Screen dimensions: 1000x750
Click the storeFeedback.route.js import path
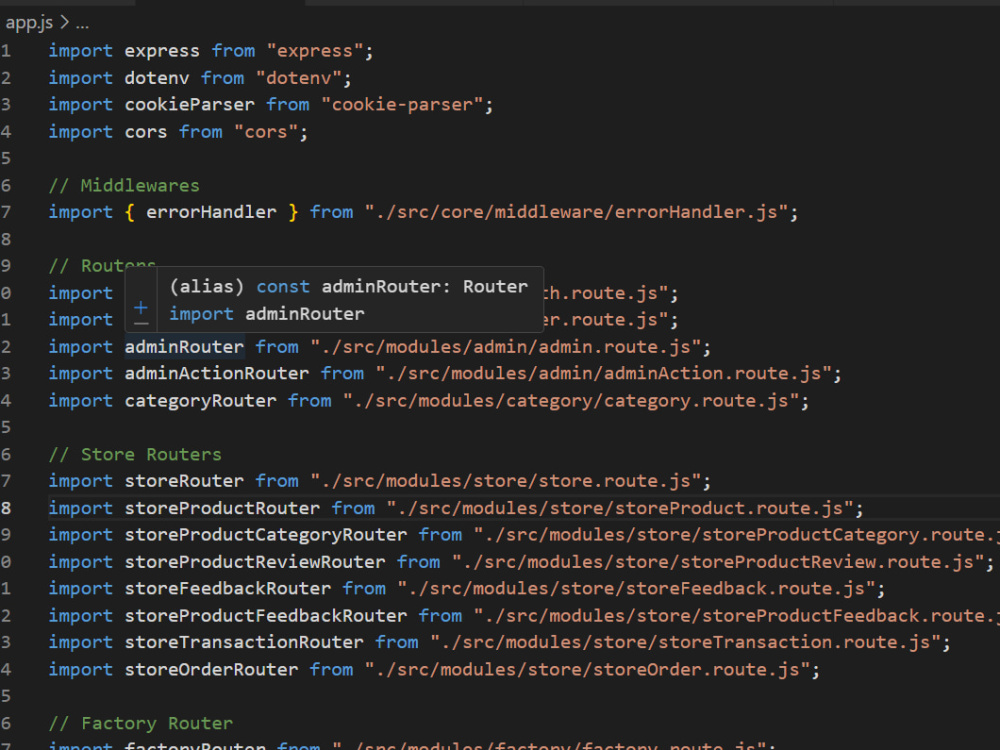point(636,589)
